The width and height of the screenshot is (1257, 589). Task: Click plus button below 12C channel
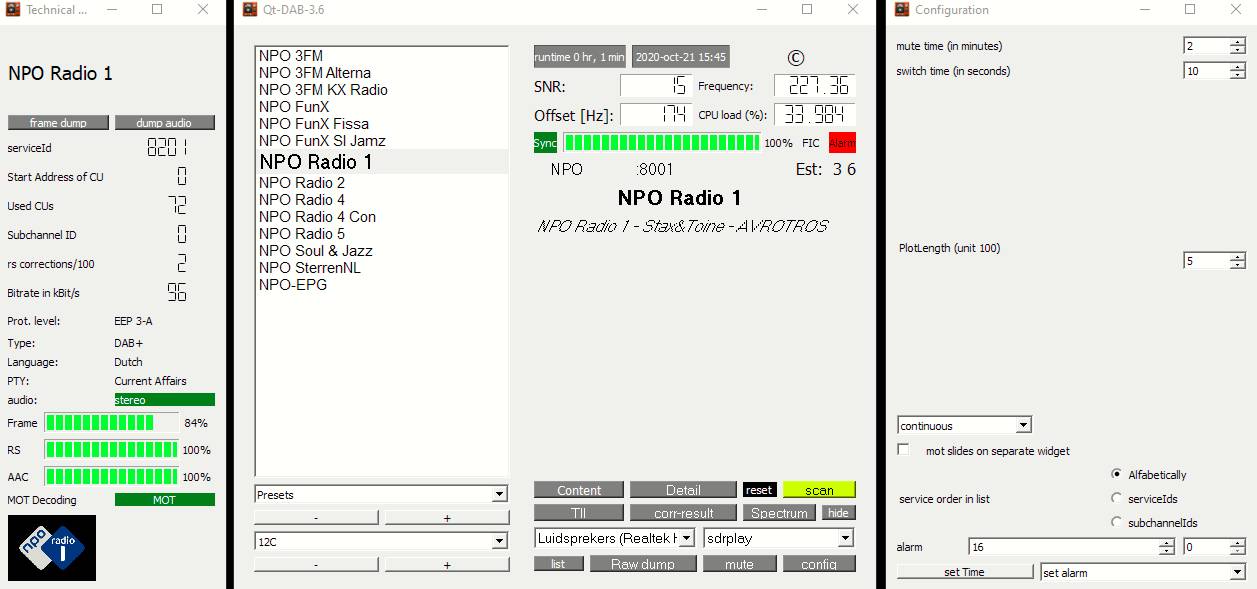point(446,565)
